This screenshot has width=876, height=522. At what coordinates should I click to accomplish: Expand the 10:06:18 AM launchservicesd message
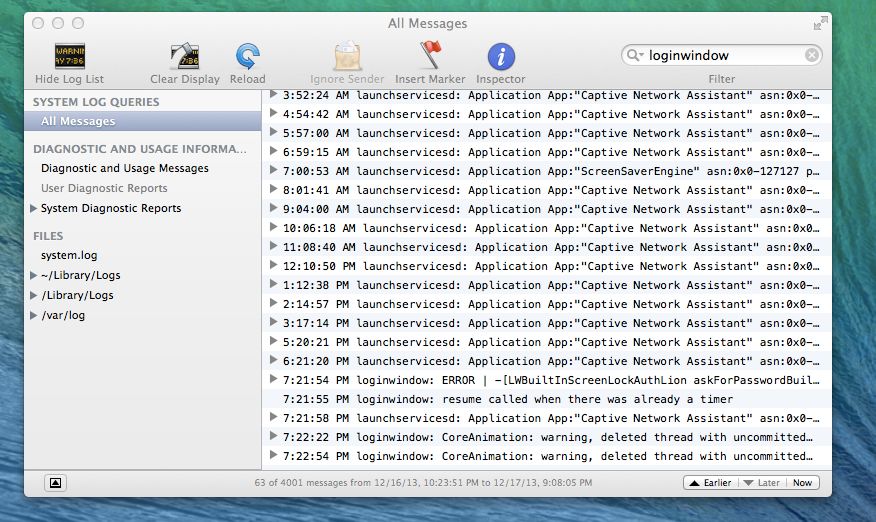[x=273, y=227]
